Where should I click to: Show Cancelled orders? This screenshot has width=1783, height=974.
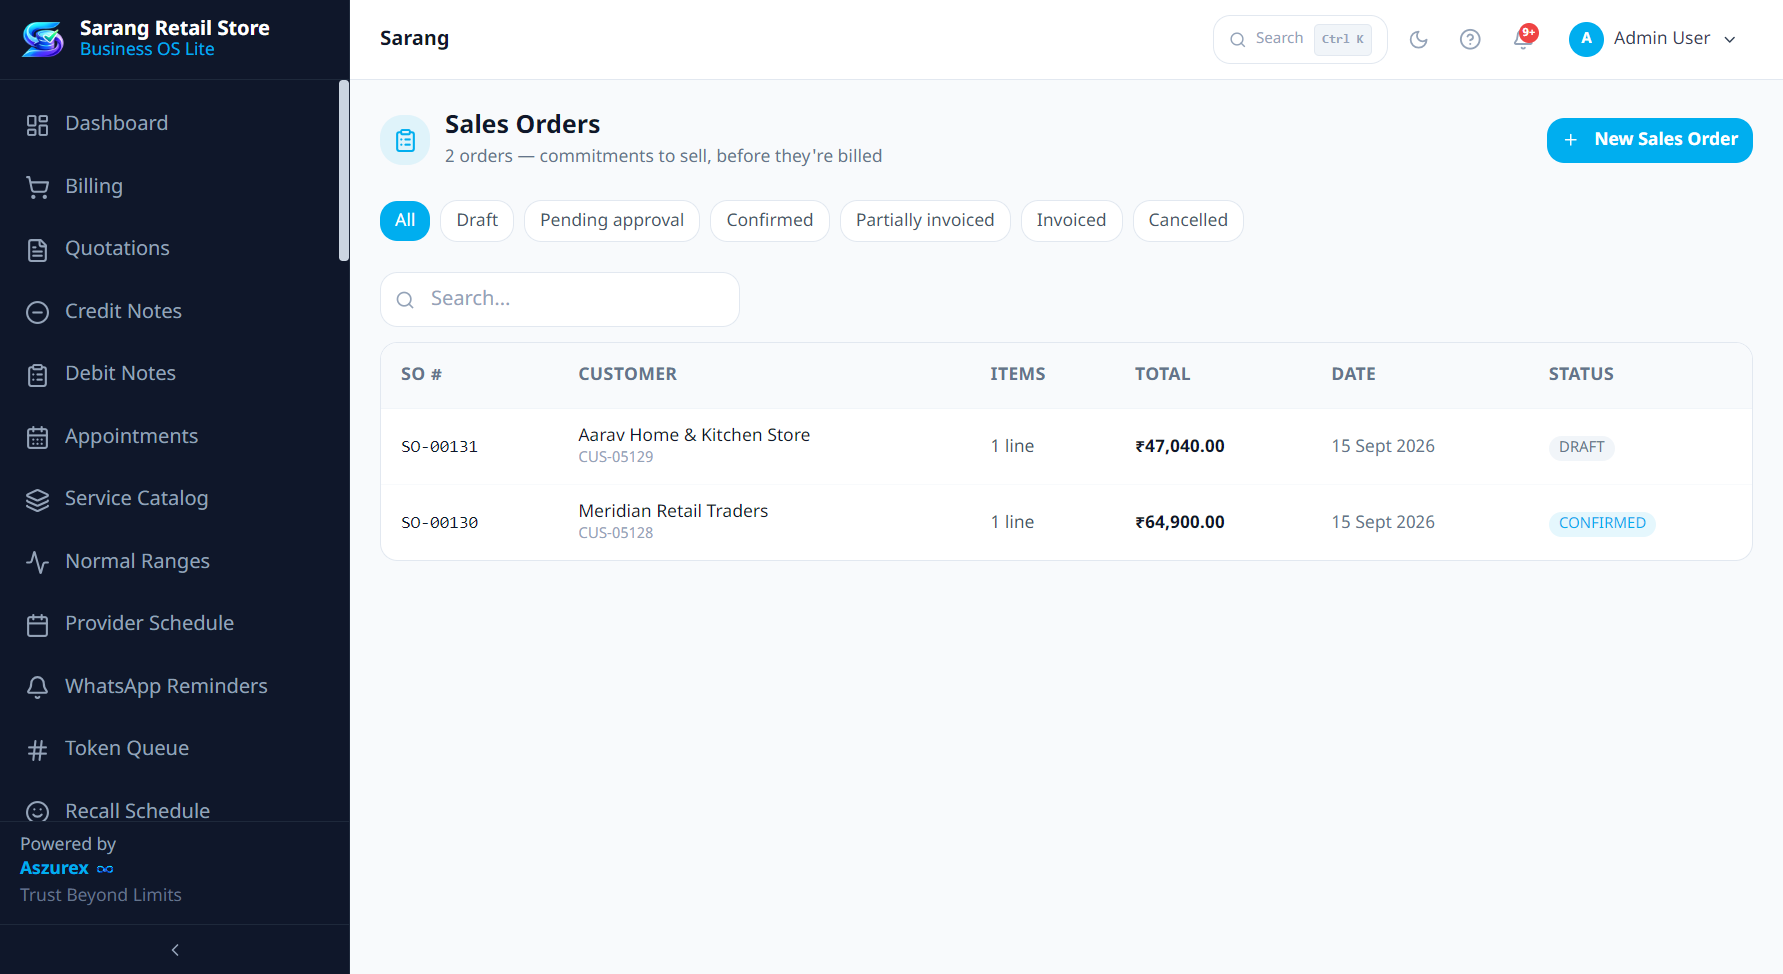pos(1188,221)
